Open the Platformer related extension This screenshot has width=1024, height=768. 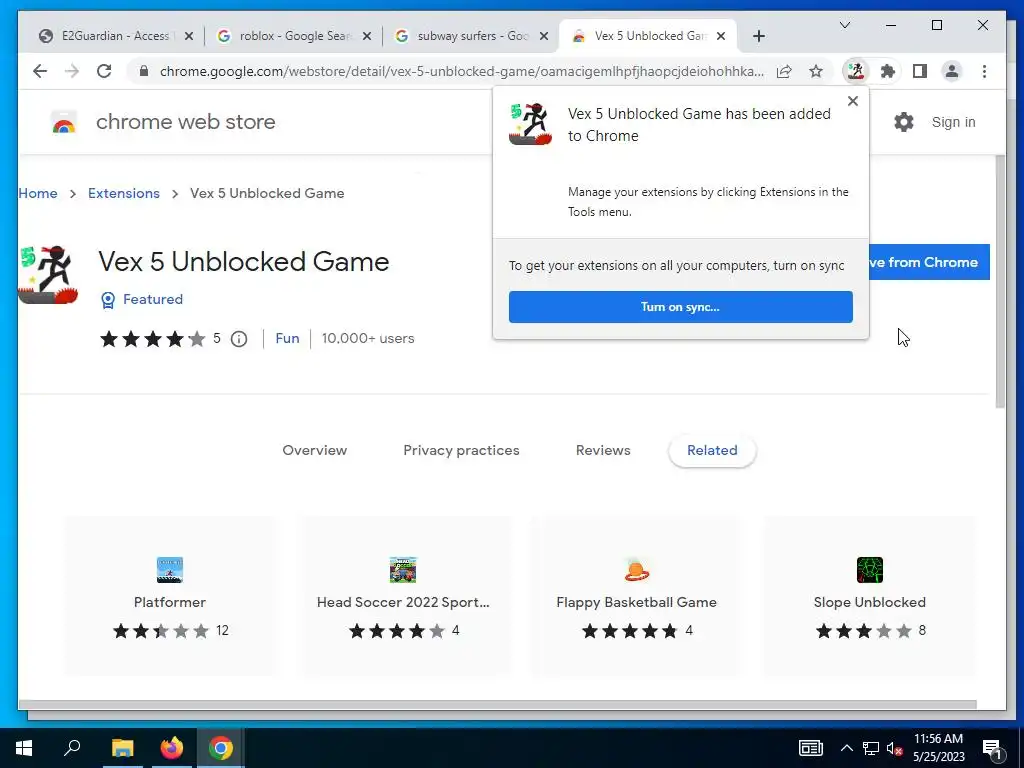170,596
